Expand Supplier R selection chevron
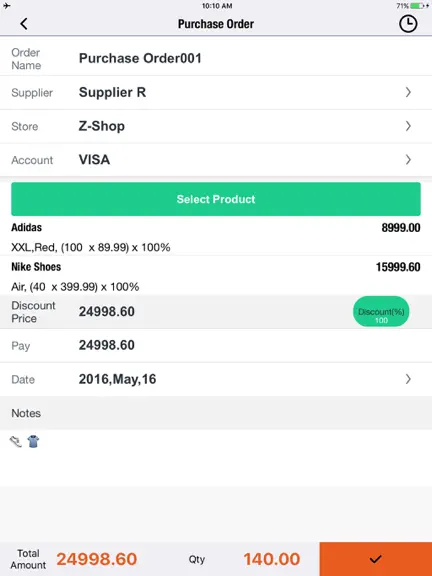This screenshot has width=432, height=576. 408,92
